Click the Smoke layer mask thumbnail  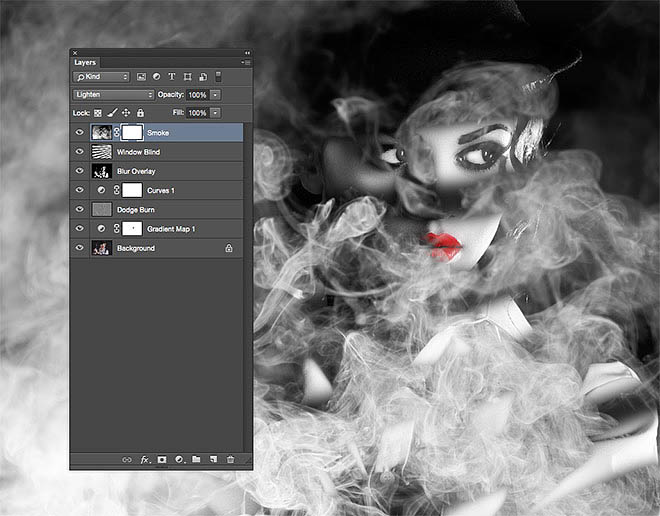point(132,133)
